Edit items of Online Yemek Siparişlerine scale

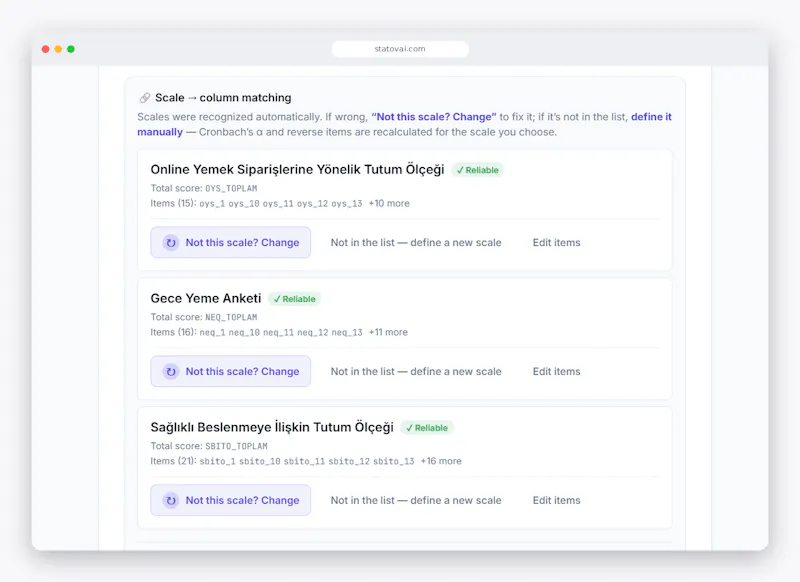point(557,242)
